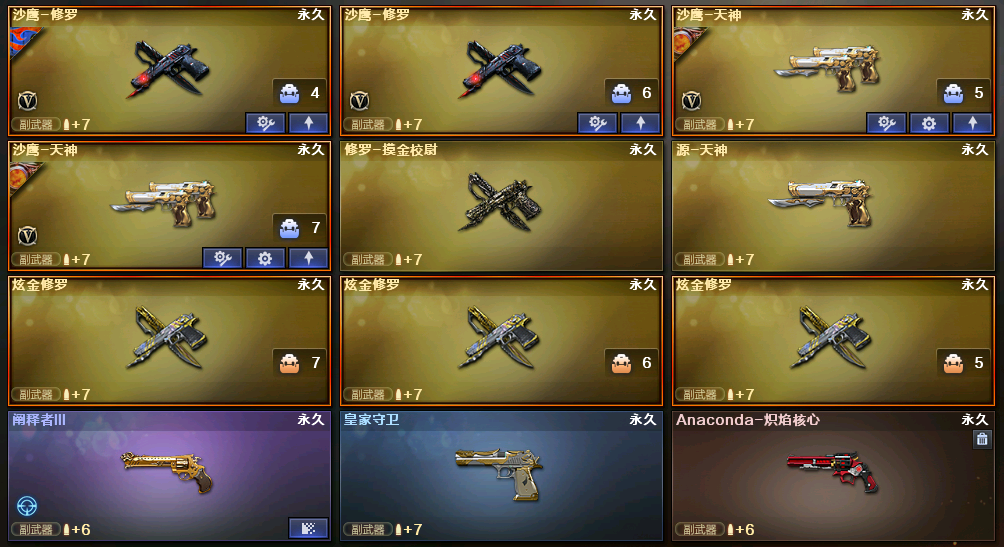Click the wrench-gear button on 沙鹰-天神 with bag count 7

222,258
